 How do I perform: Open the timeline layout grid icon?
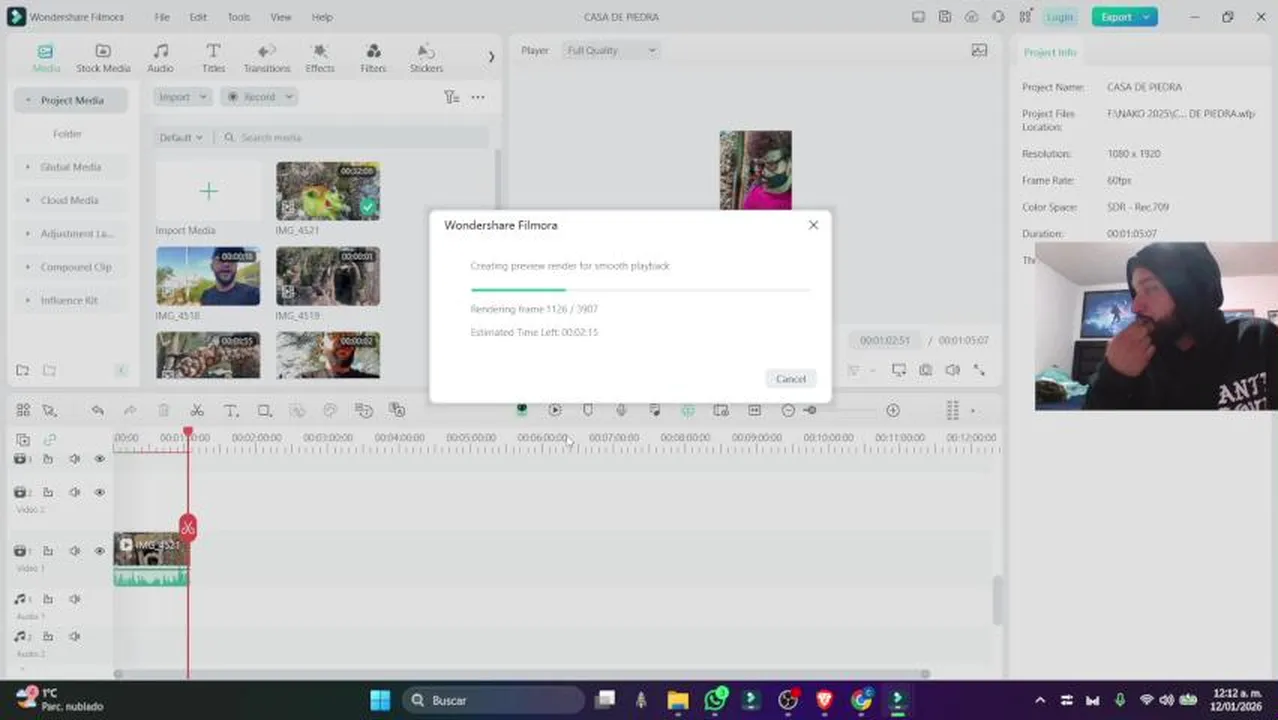(953, 410)
